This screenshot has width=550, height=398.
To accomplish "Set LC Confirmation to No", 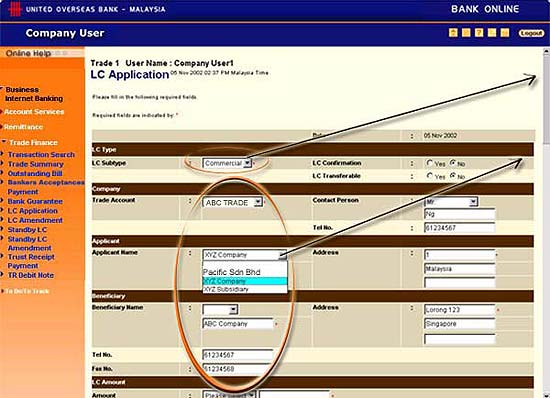I will pyautogui.click(x=453, y=163).
